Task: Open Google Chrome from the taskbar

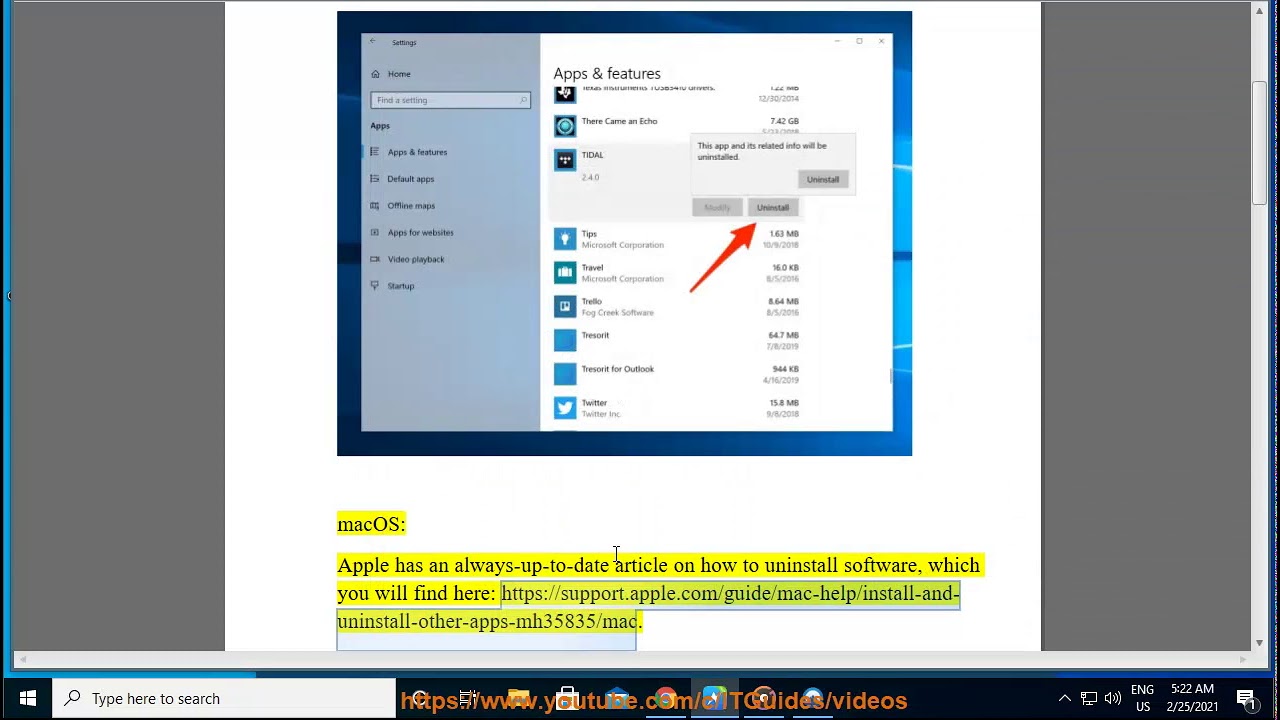Action: (x=665, y=699)
